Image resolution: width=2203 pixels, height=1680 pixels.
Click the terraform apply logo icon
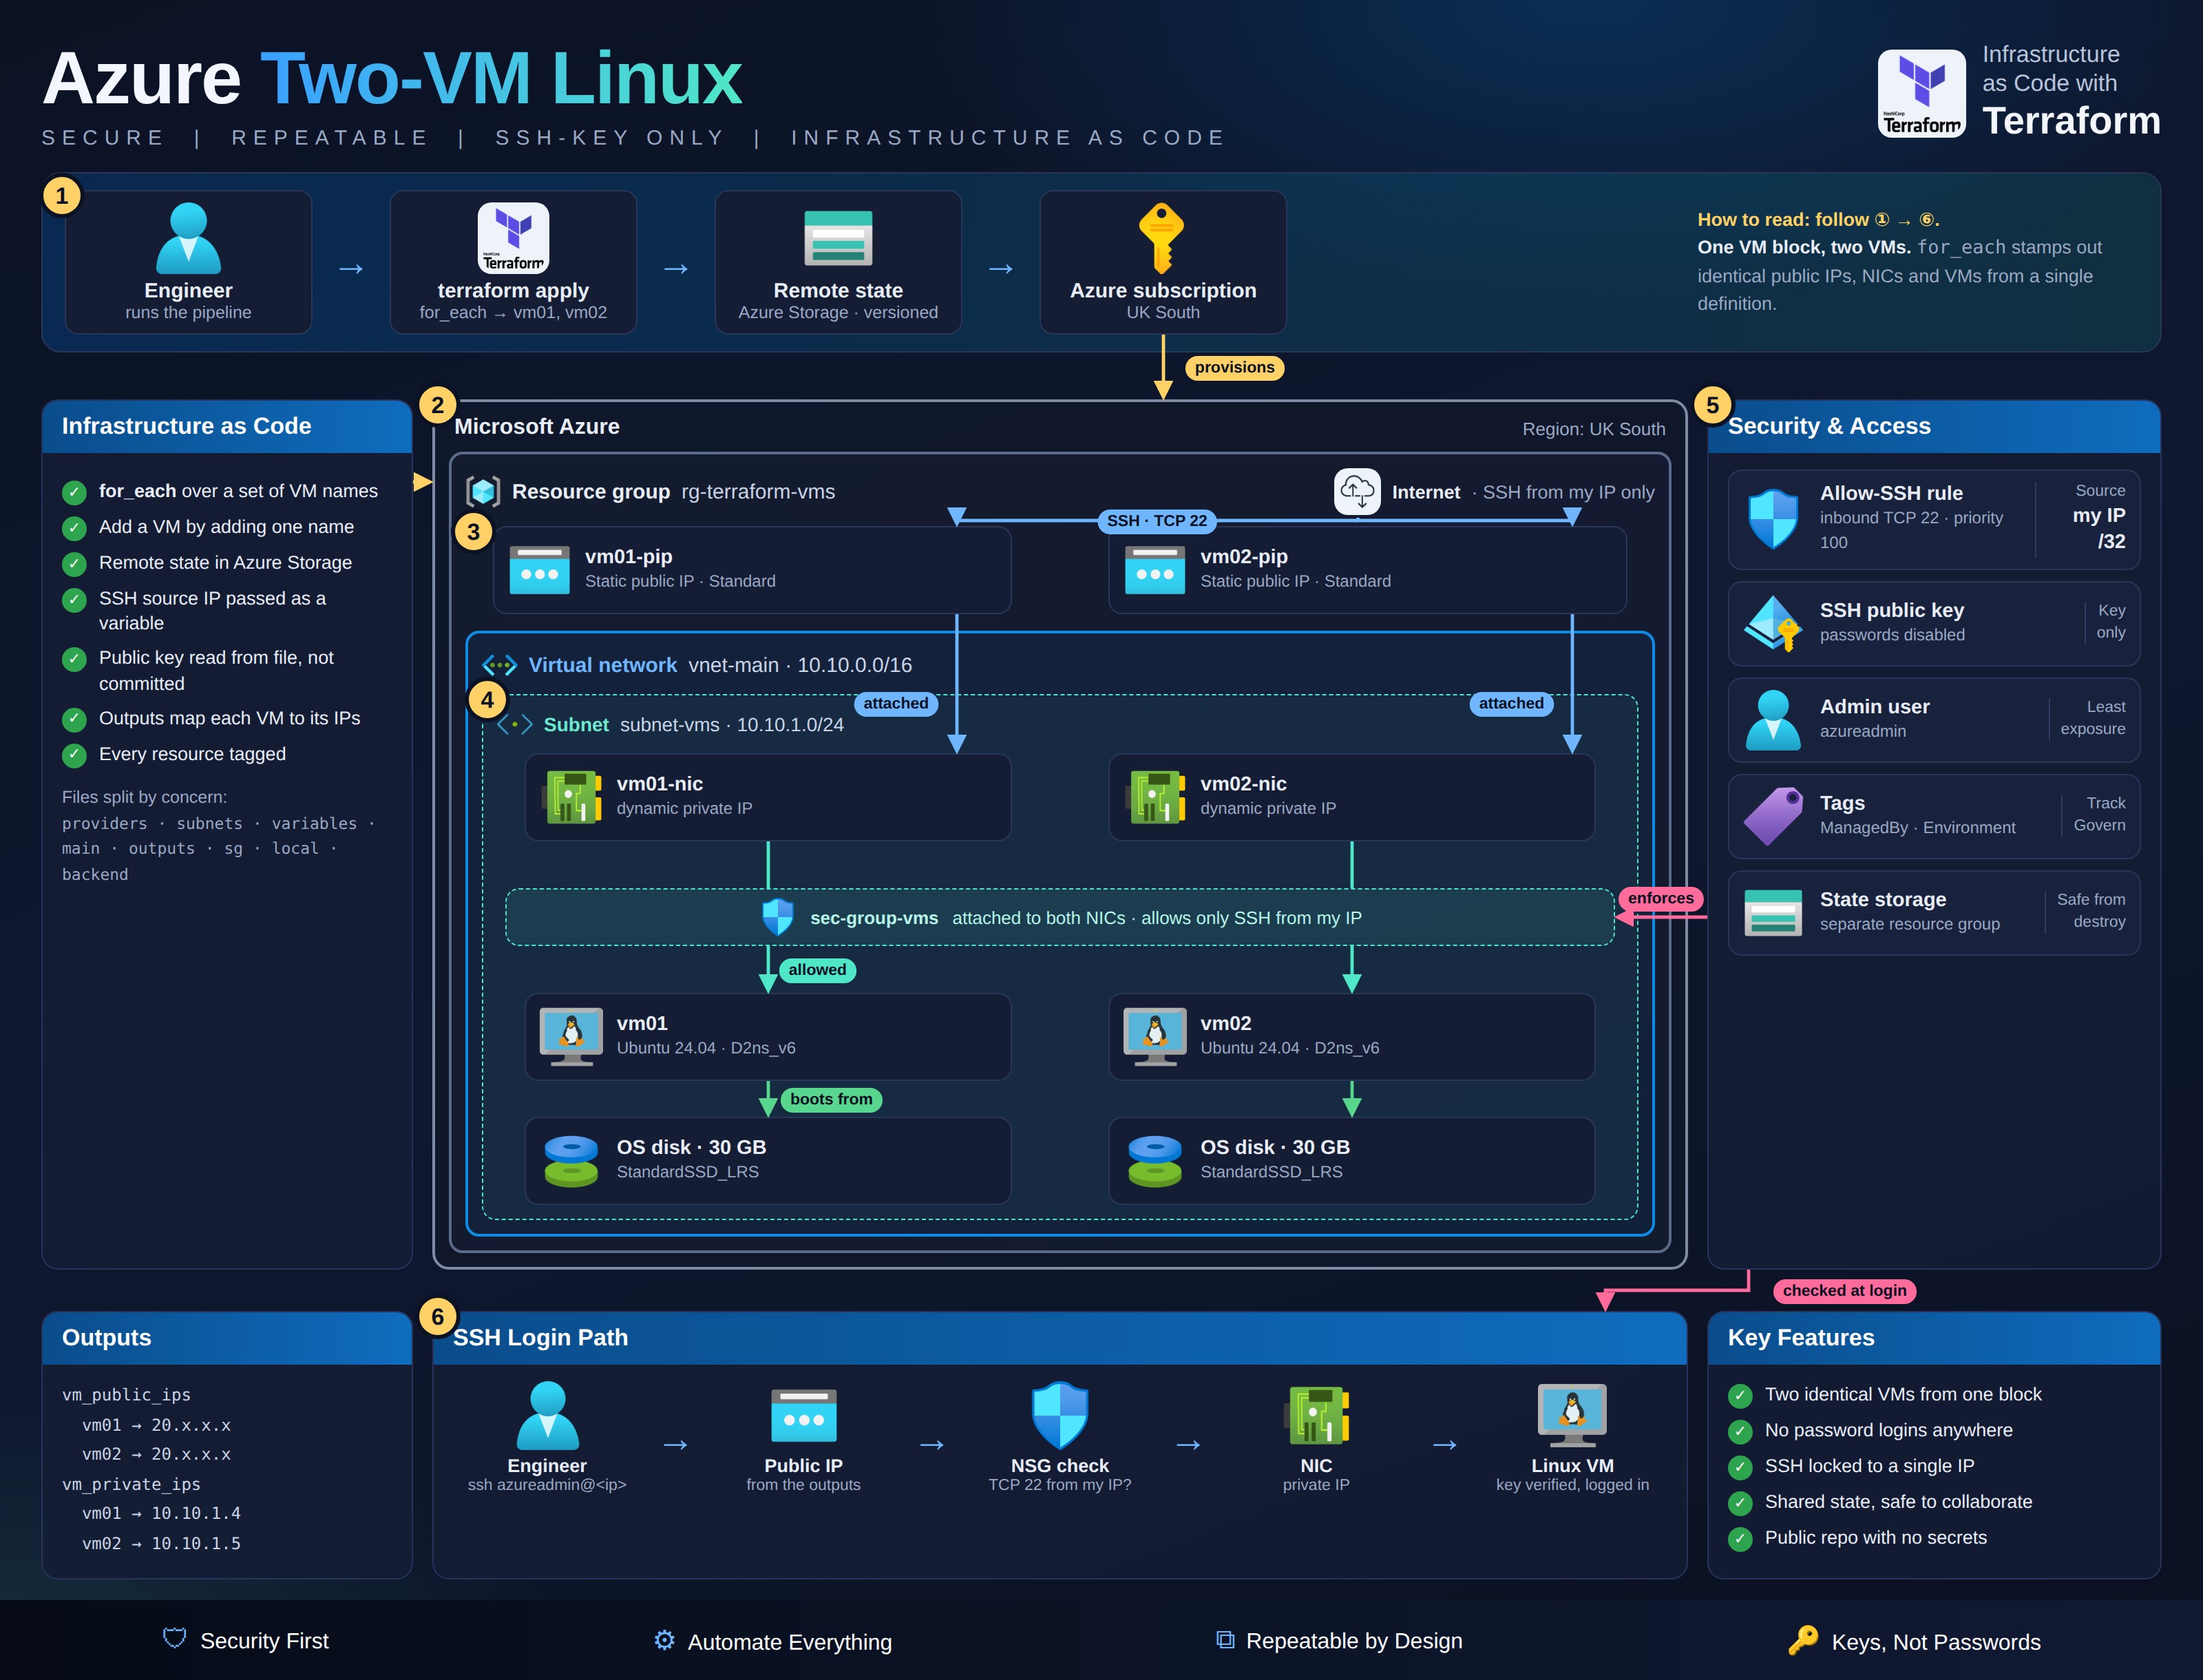513,238
